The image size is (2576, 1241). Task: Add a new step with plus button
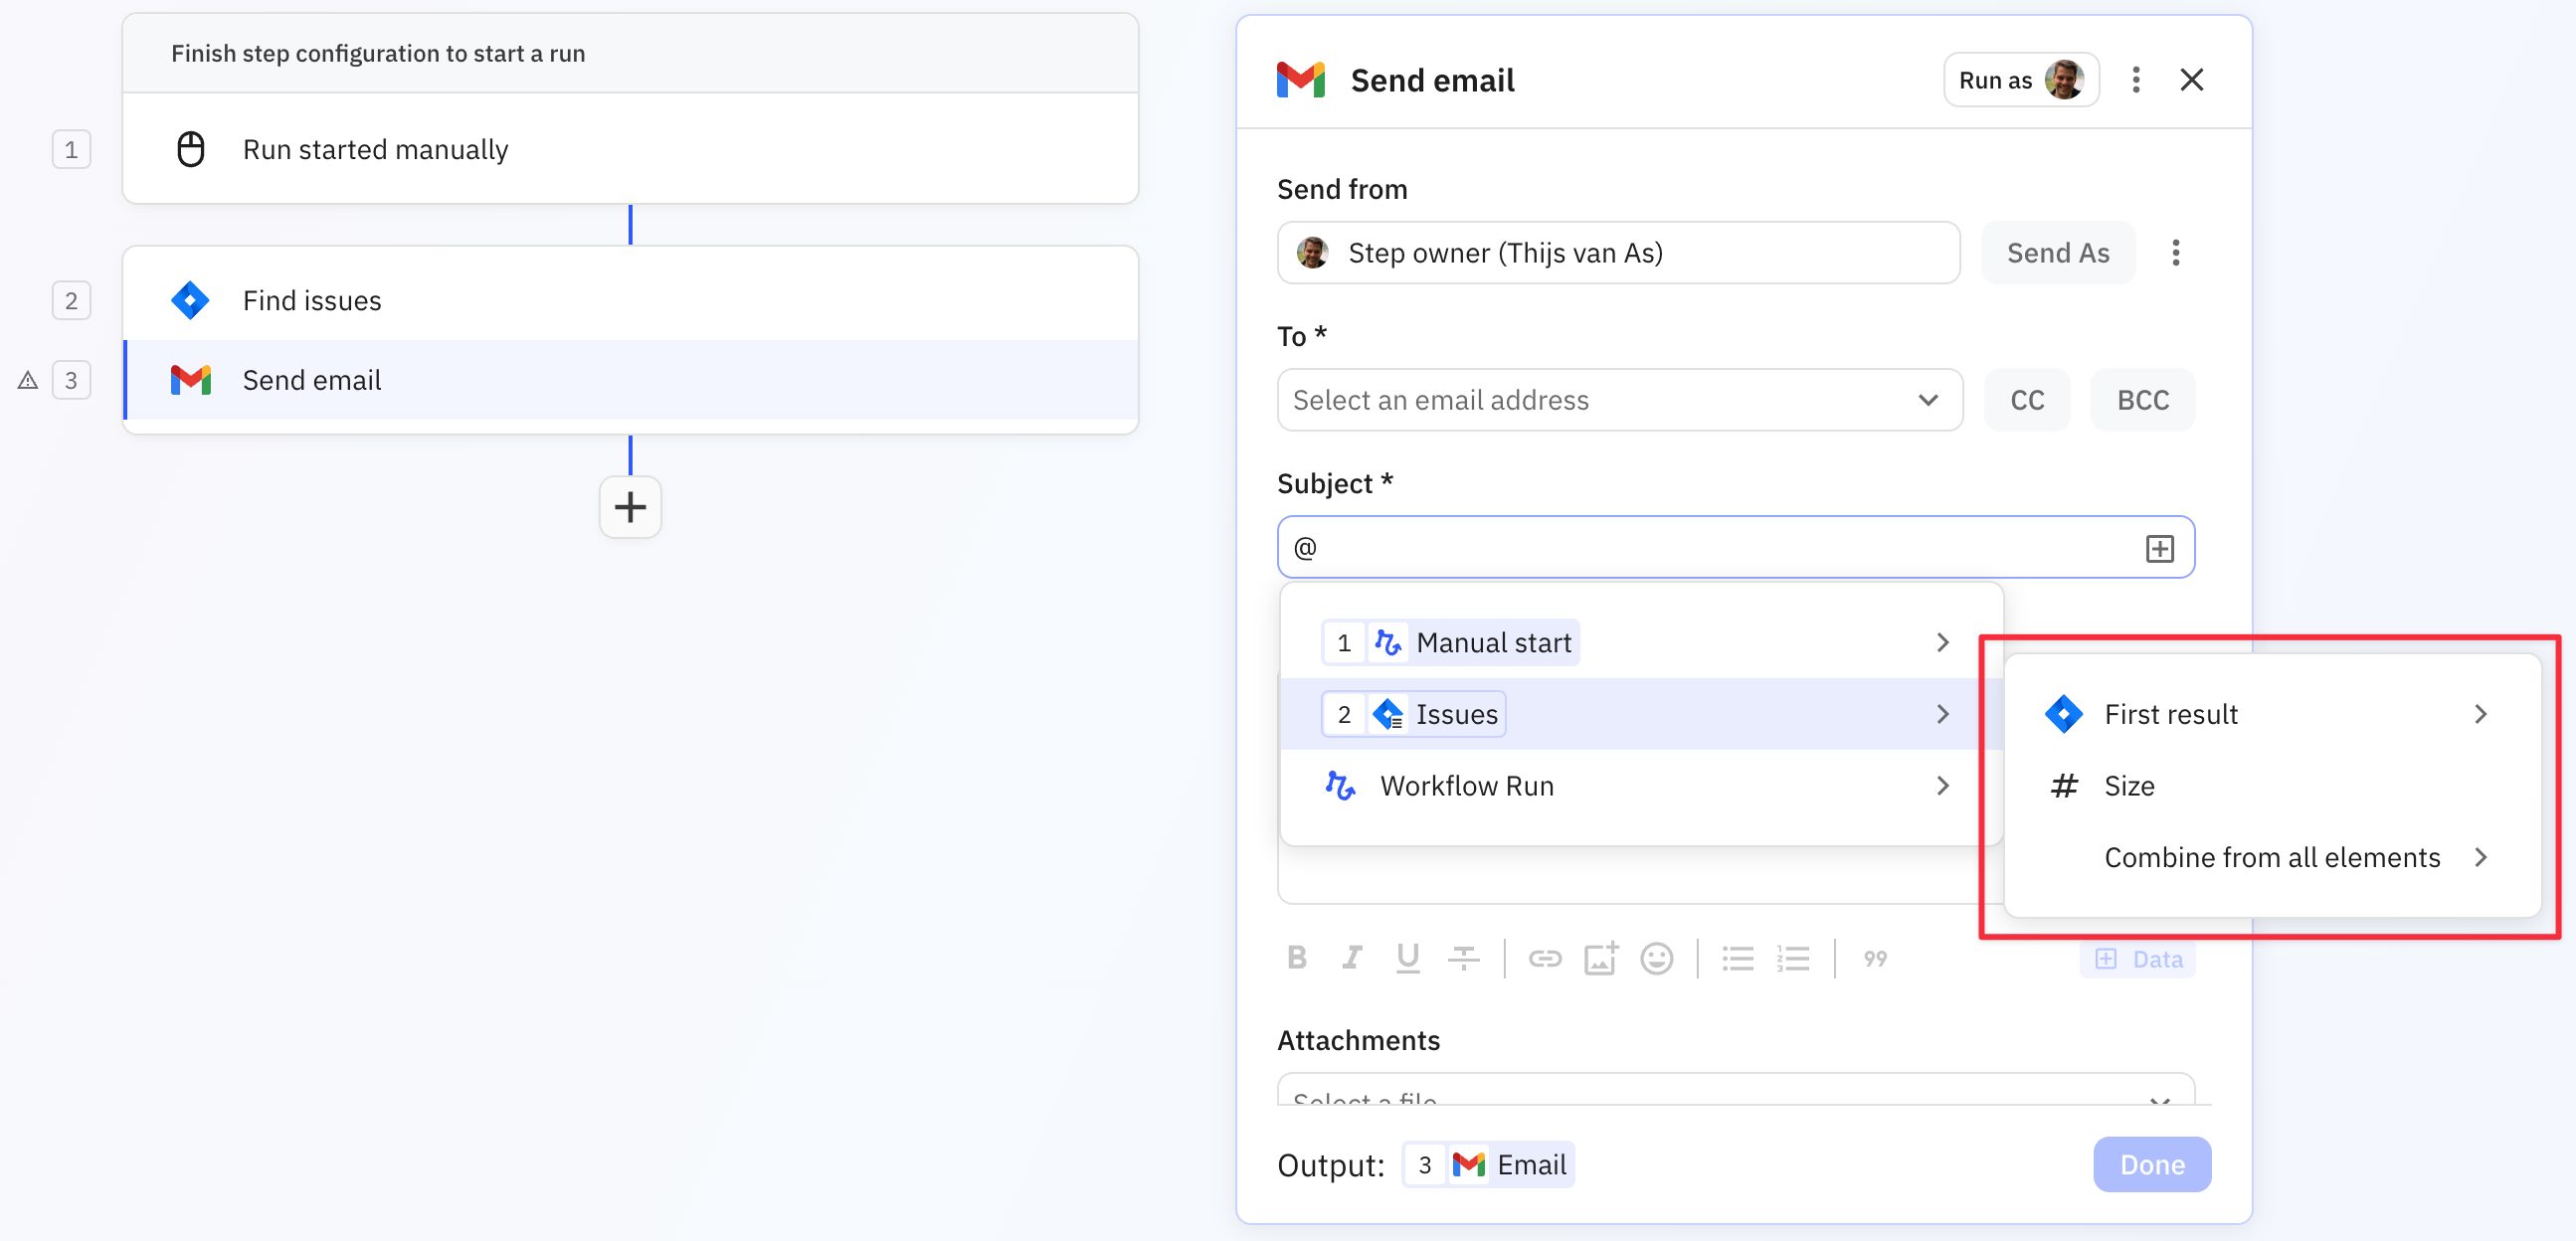(x=630, y=507)
